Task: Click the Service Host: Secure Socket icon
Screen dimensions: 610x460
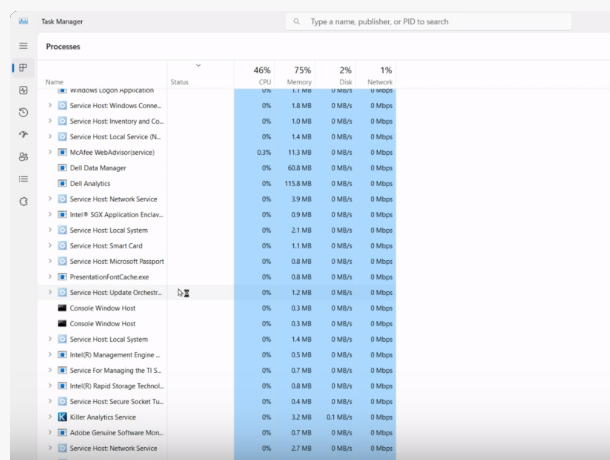Action: [62, 401]
